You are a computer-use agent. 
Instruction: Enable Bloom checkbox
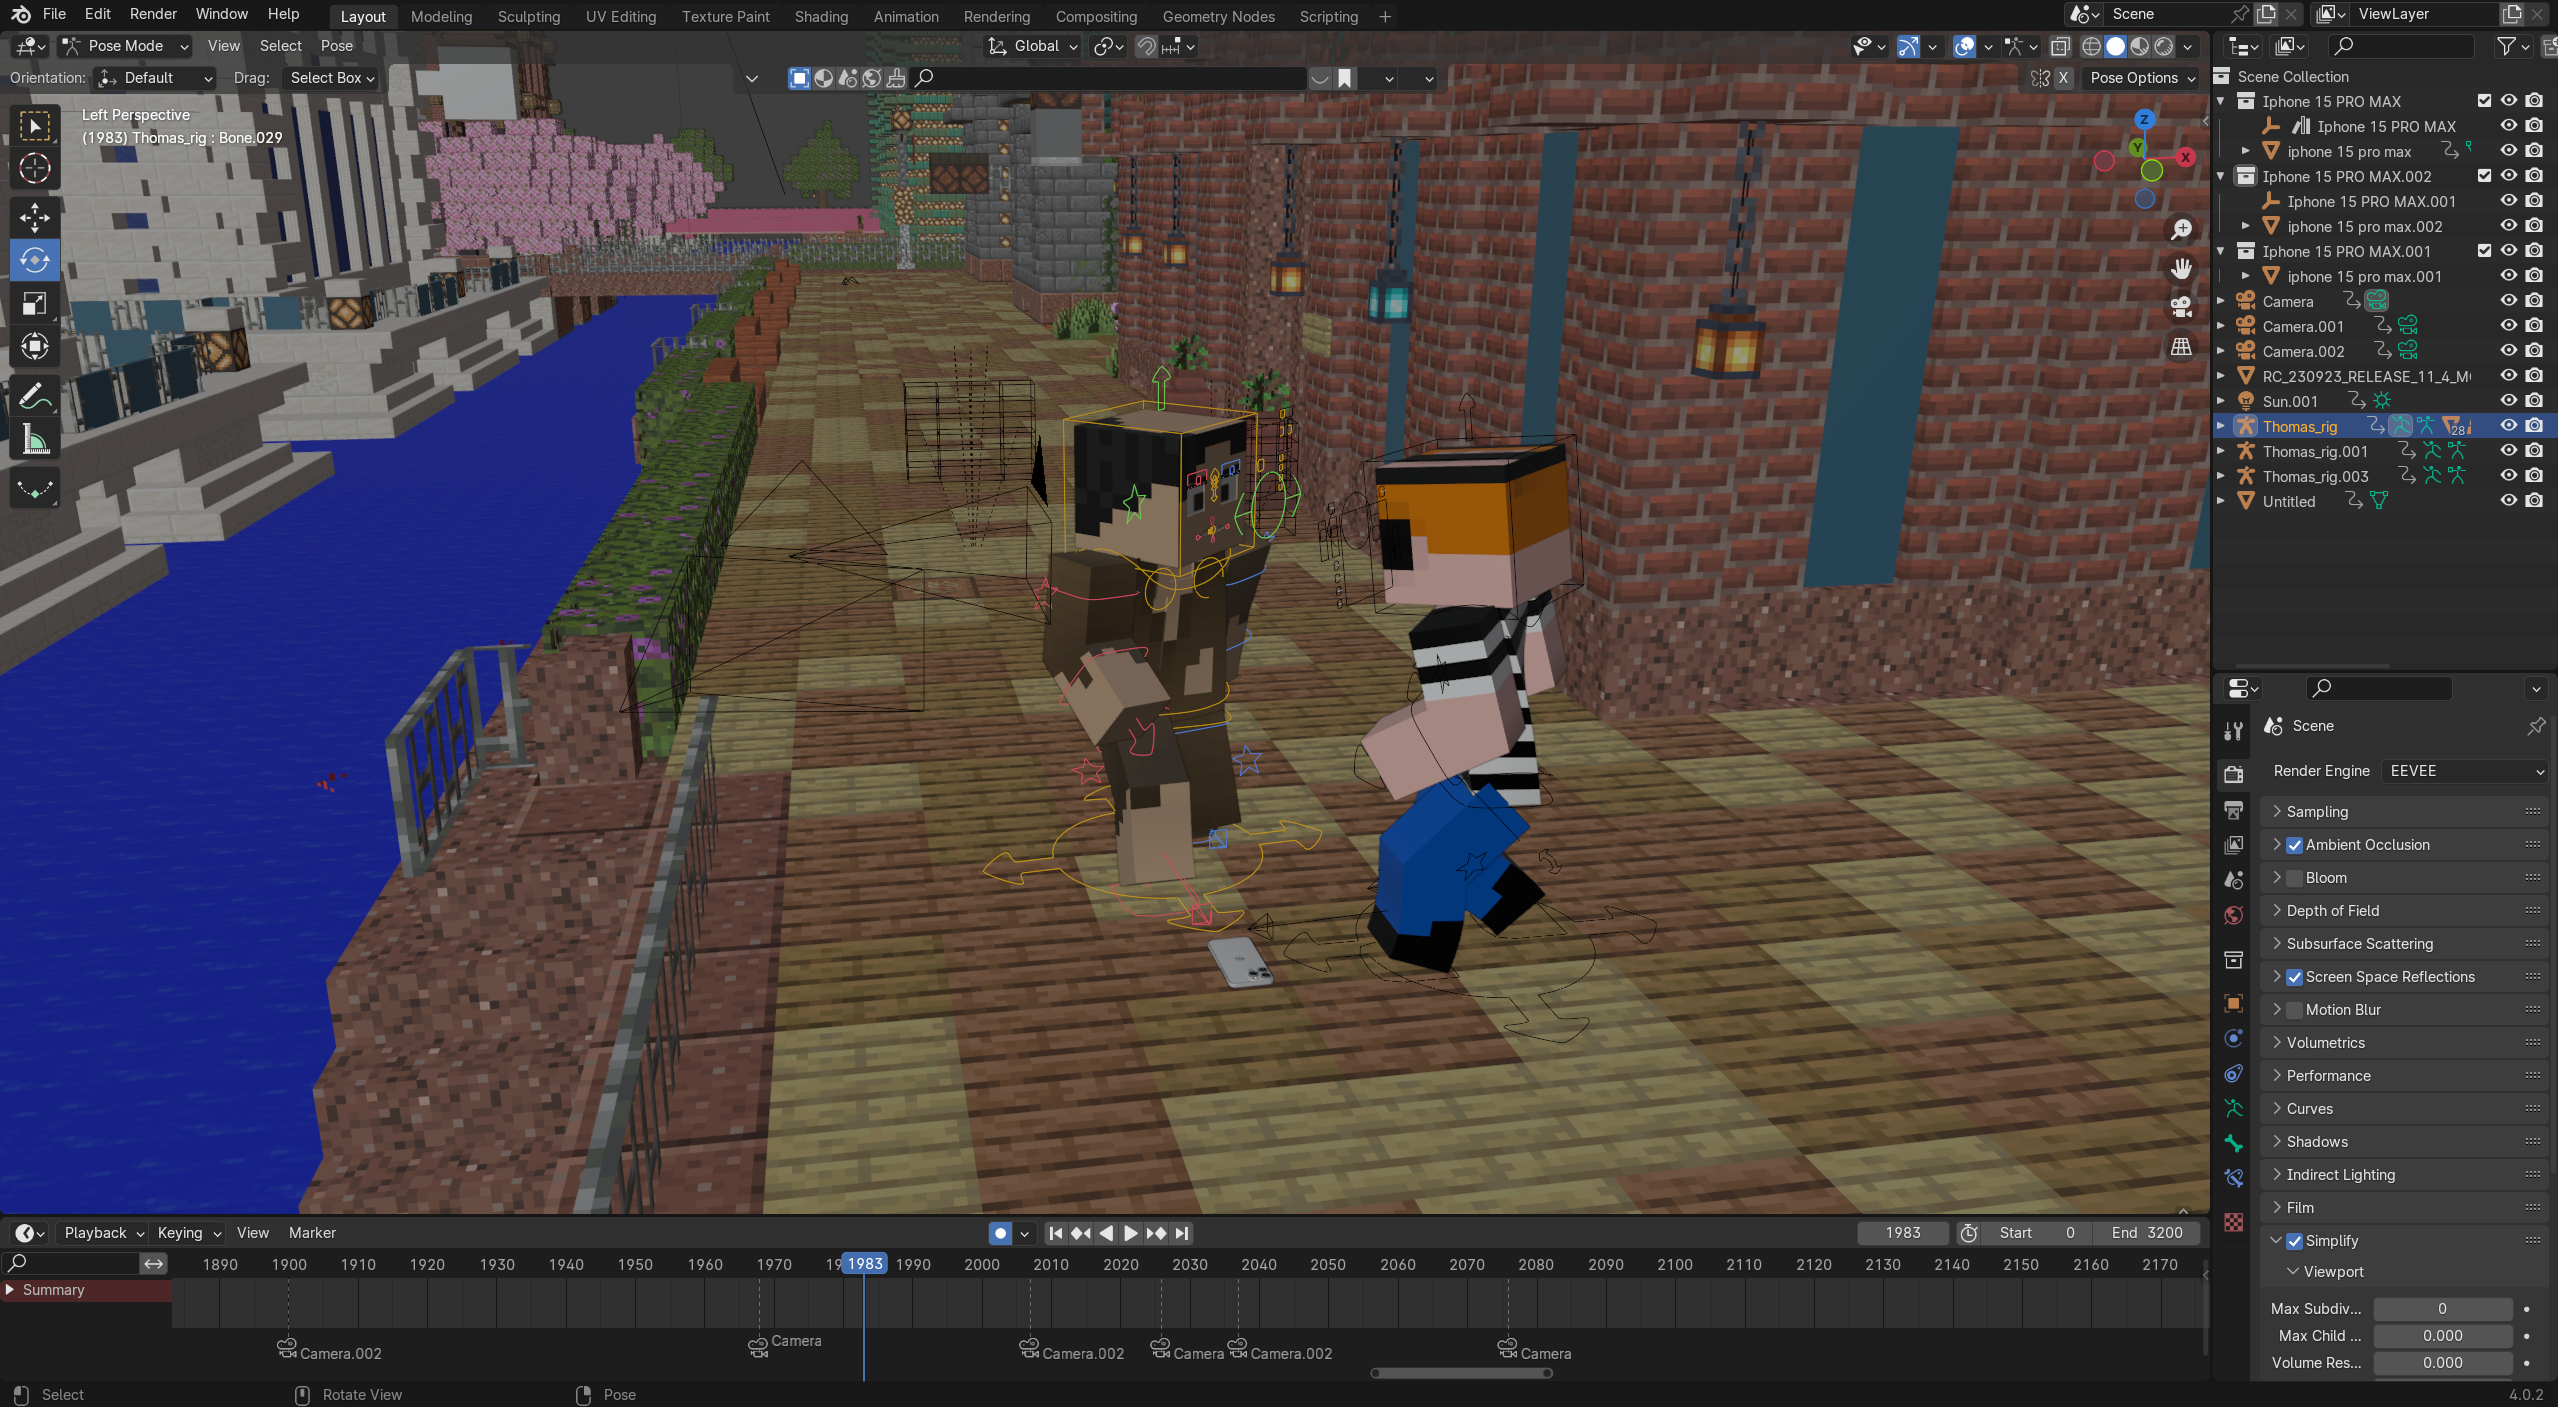pyautogui.click(x=2295, y=878)
